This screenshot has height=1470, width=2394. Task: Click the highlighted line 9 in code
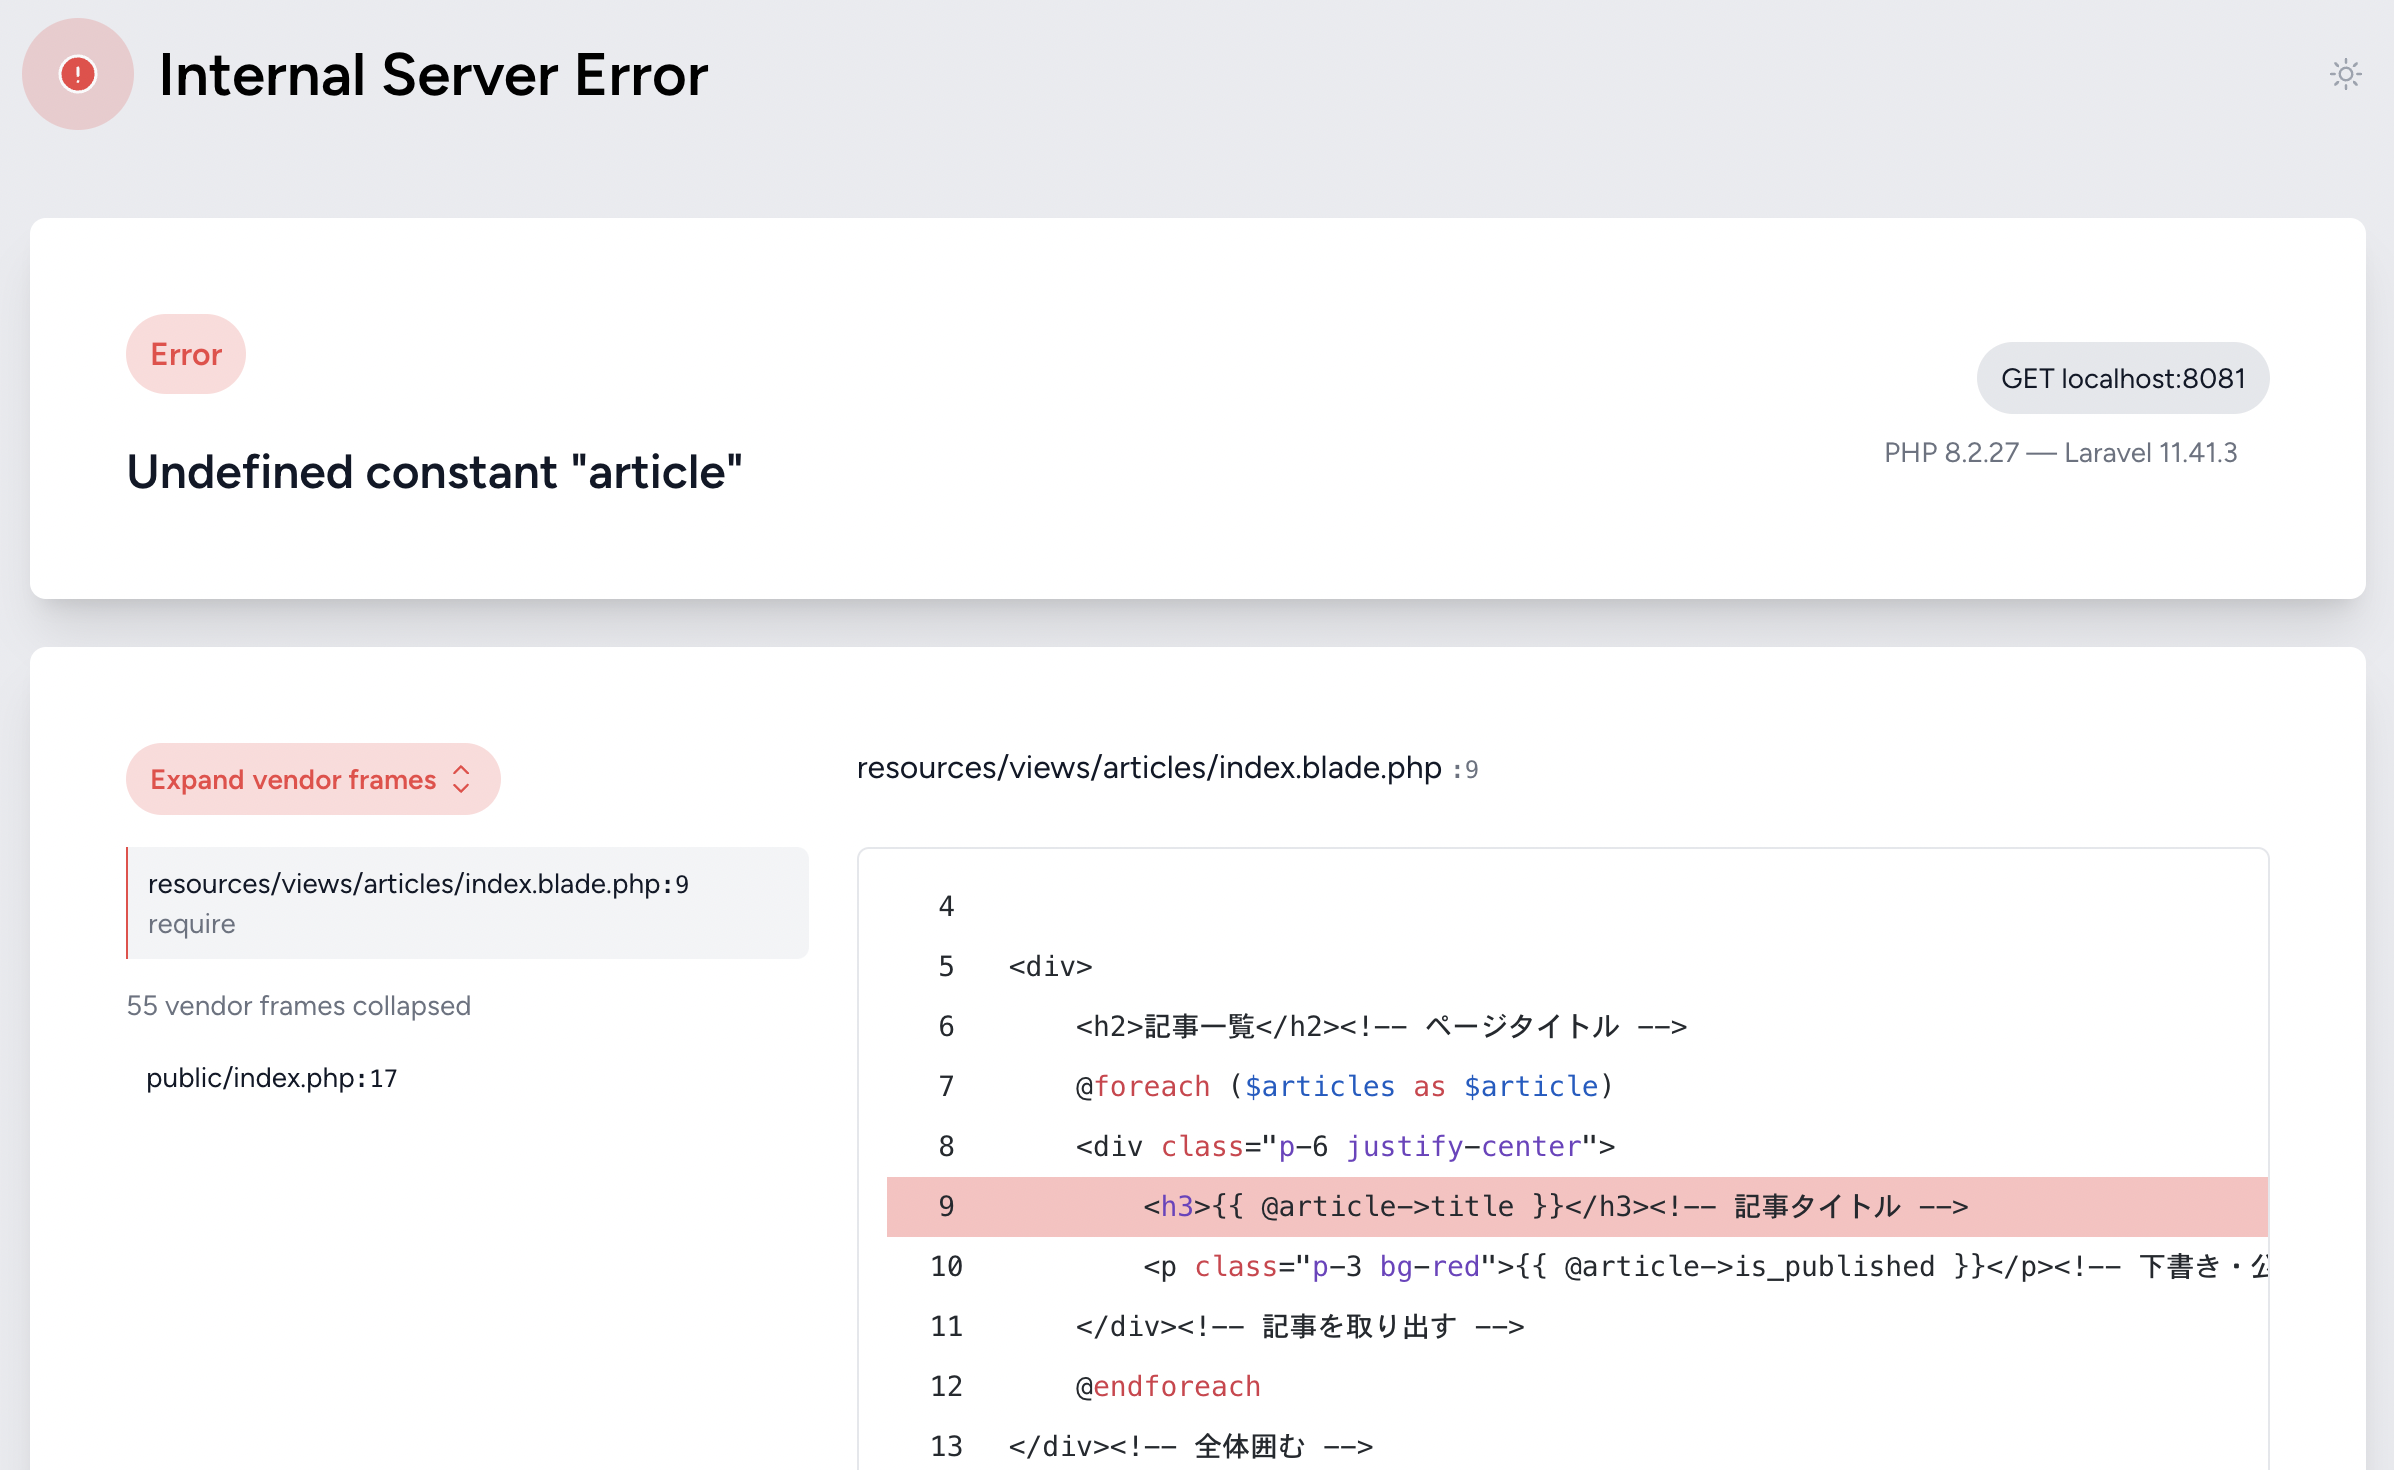(x=1555, y=1207)
